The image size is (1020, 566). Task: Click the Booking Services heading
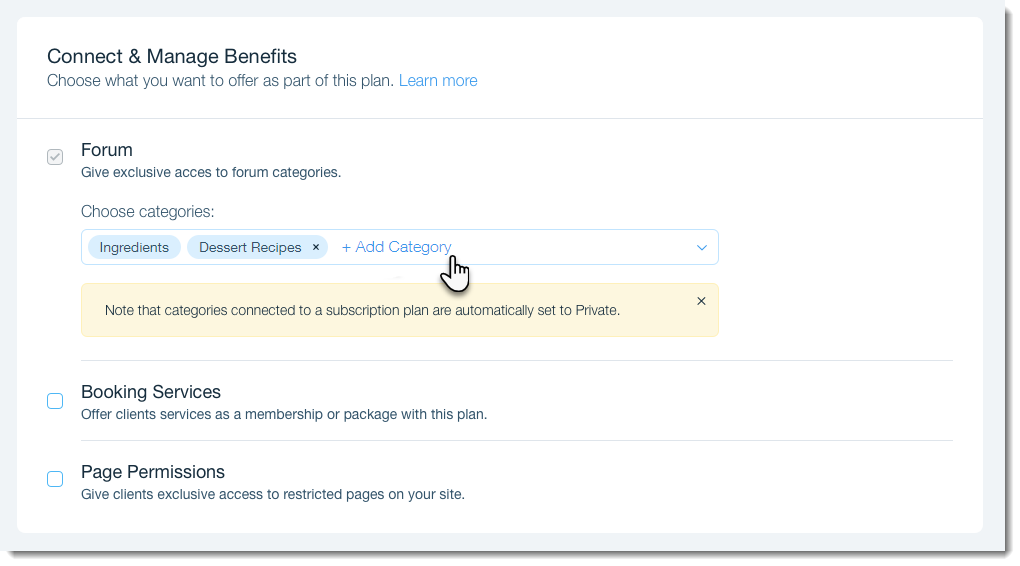pos(151,392)
